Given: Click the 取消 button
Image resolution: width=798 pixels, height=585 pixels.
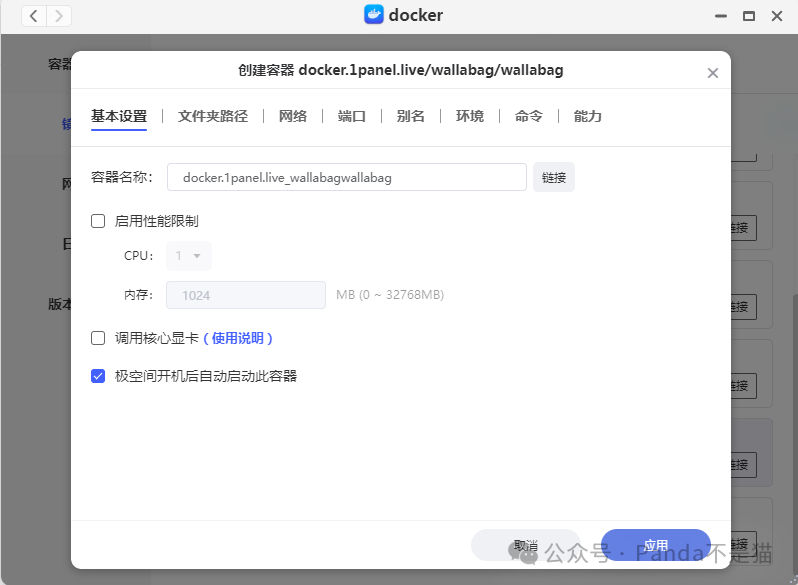Looking at the screenshot, I should click(x=526, y=545).
